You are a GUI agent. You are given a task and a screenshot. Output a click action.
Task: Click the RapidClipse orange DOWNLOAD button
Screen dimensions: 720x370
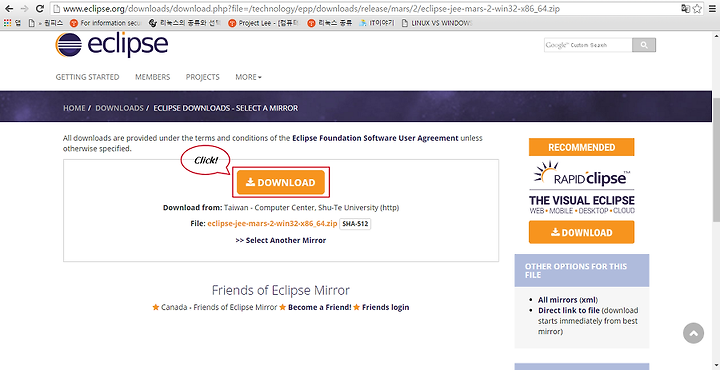[582, 232]
